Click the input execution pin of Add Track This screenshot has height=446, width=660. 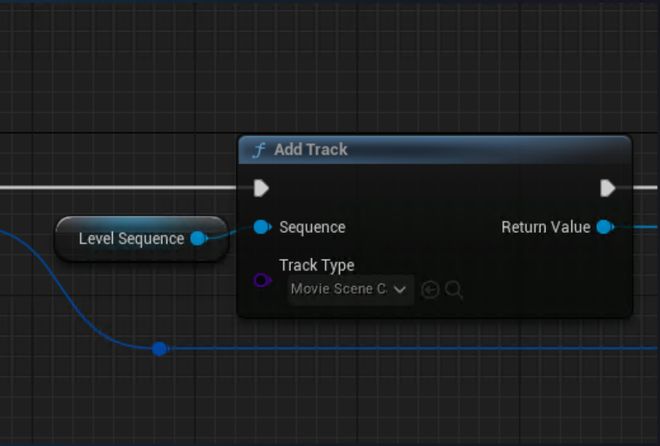(x=261, y=188)
